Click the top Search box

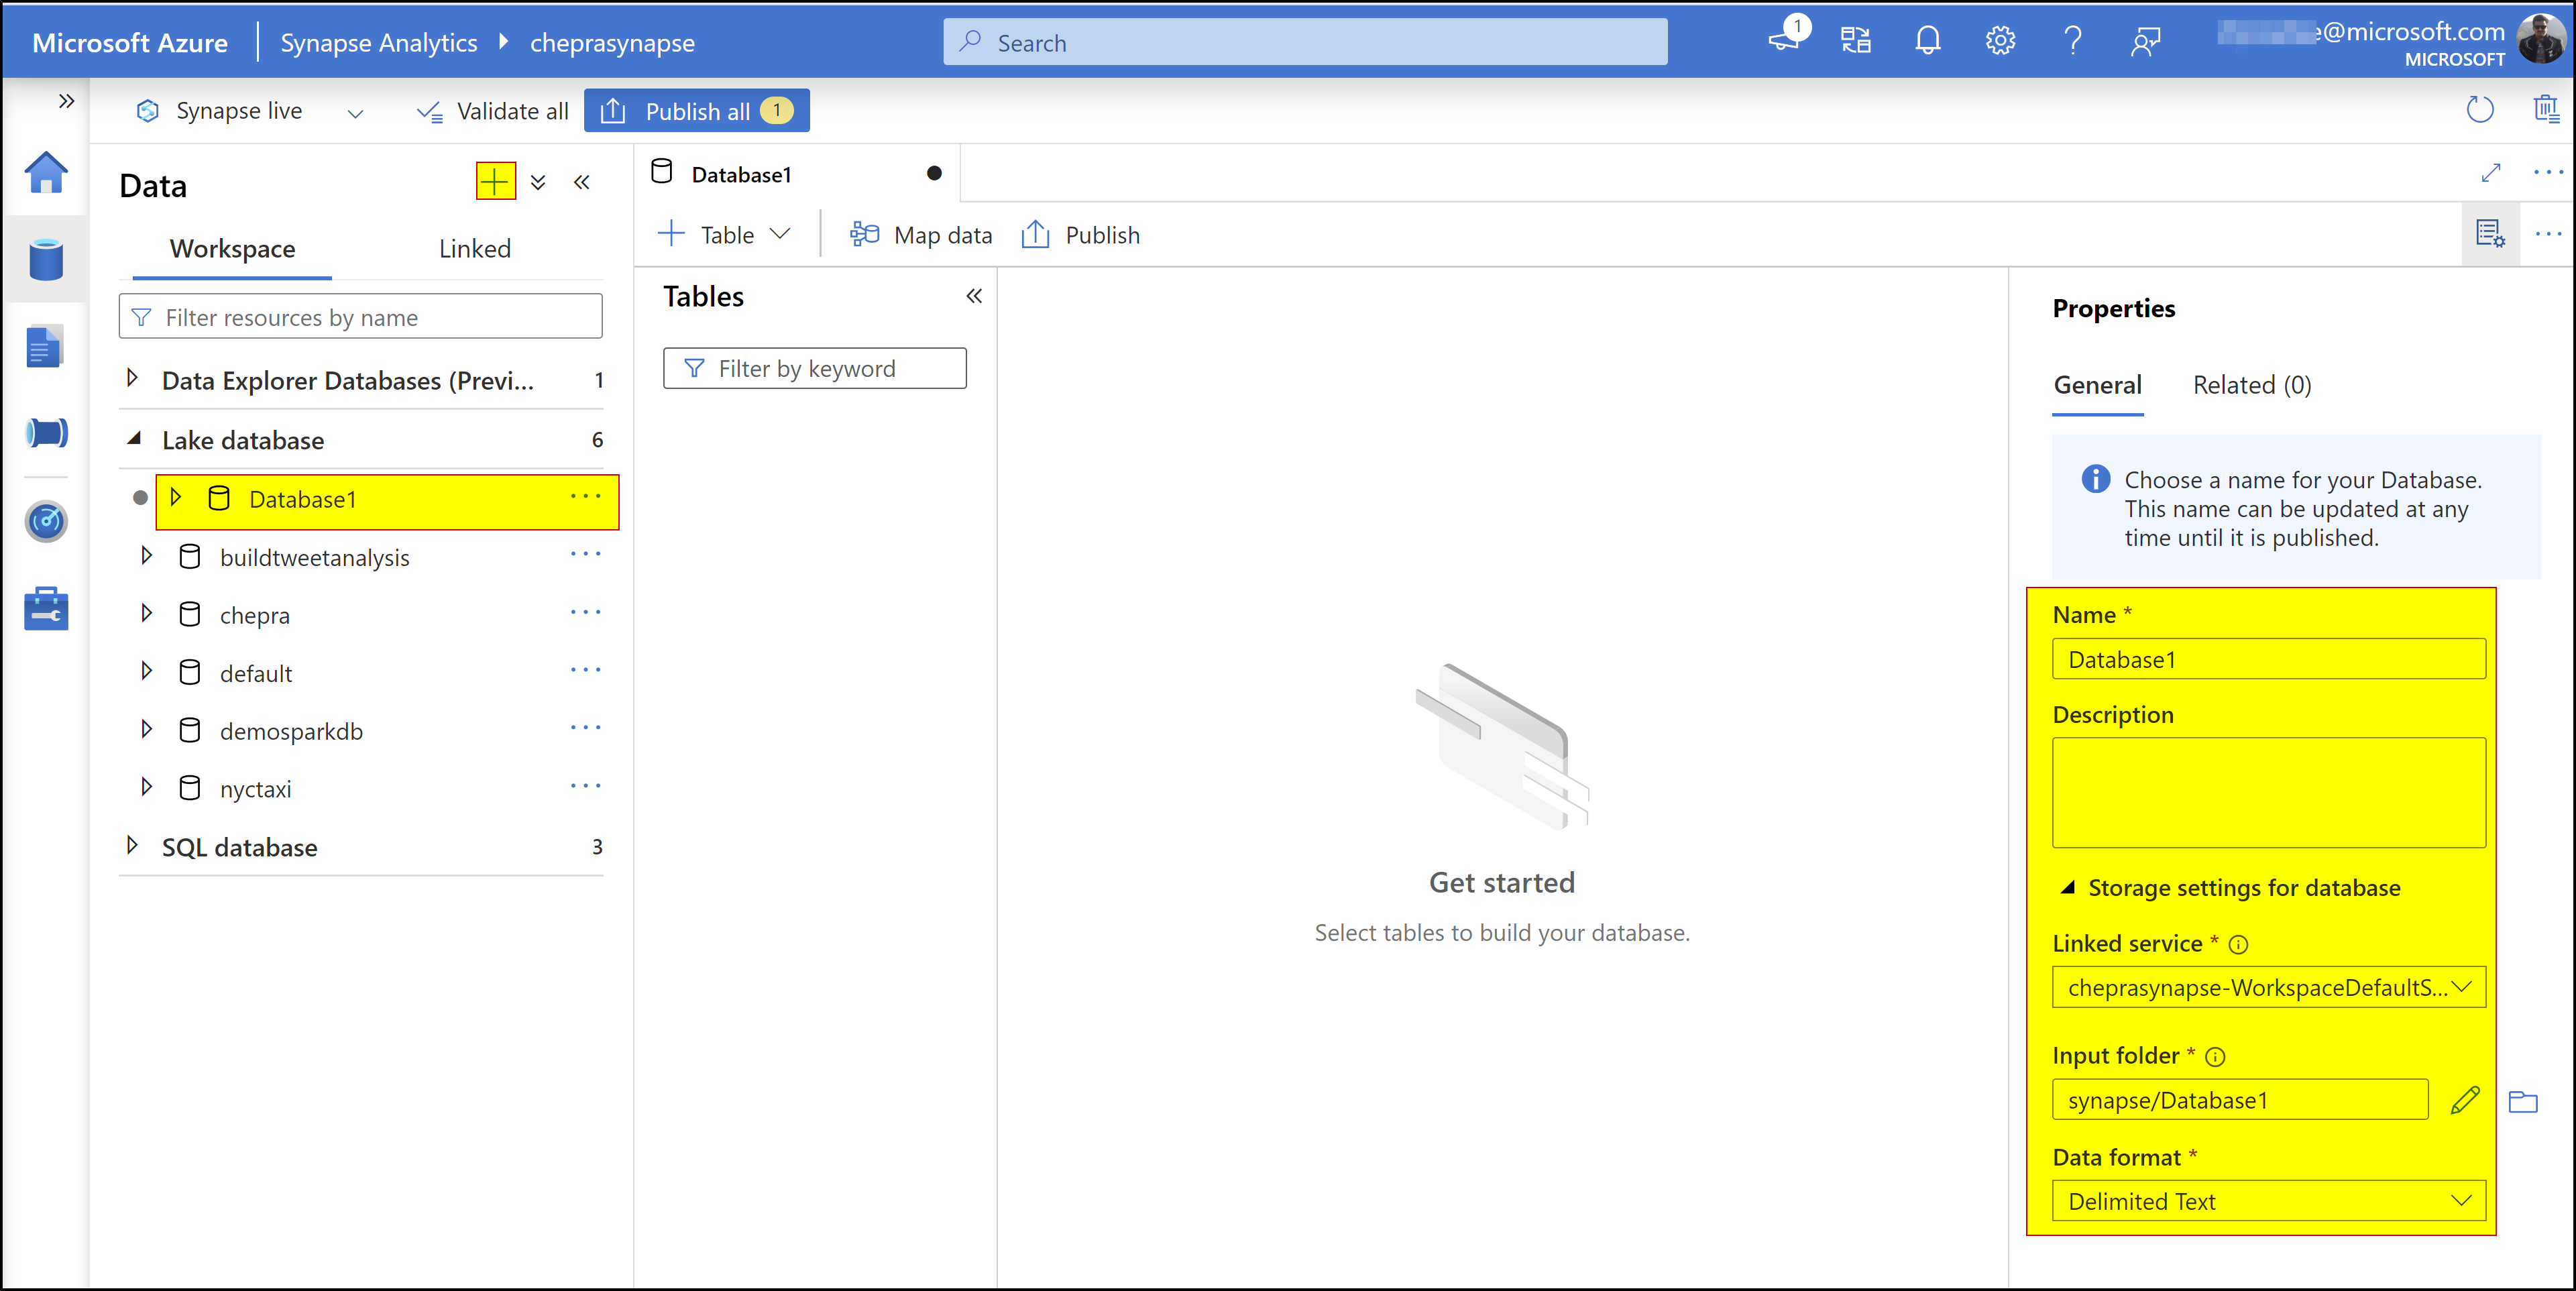[1305, 42]
